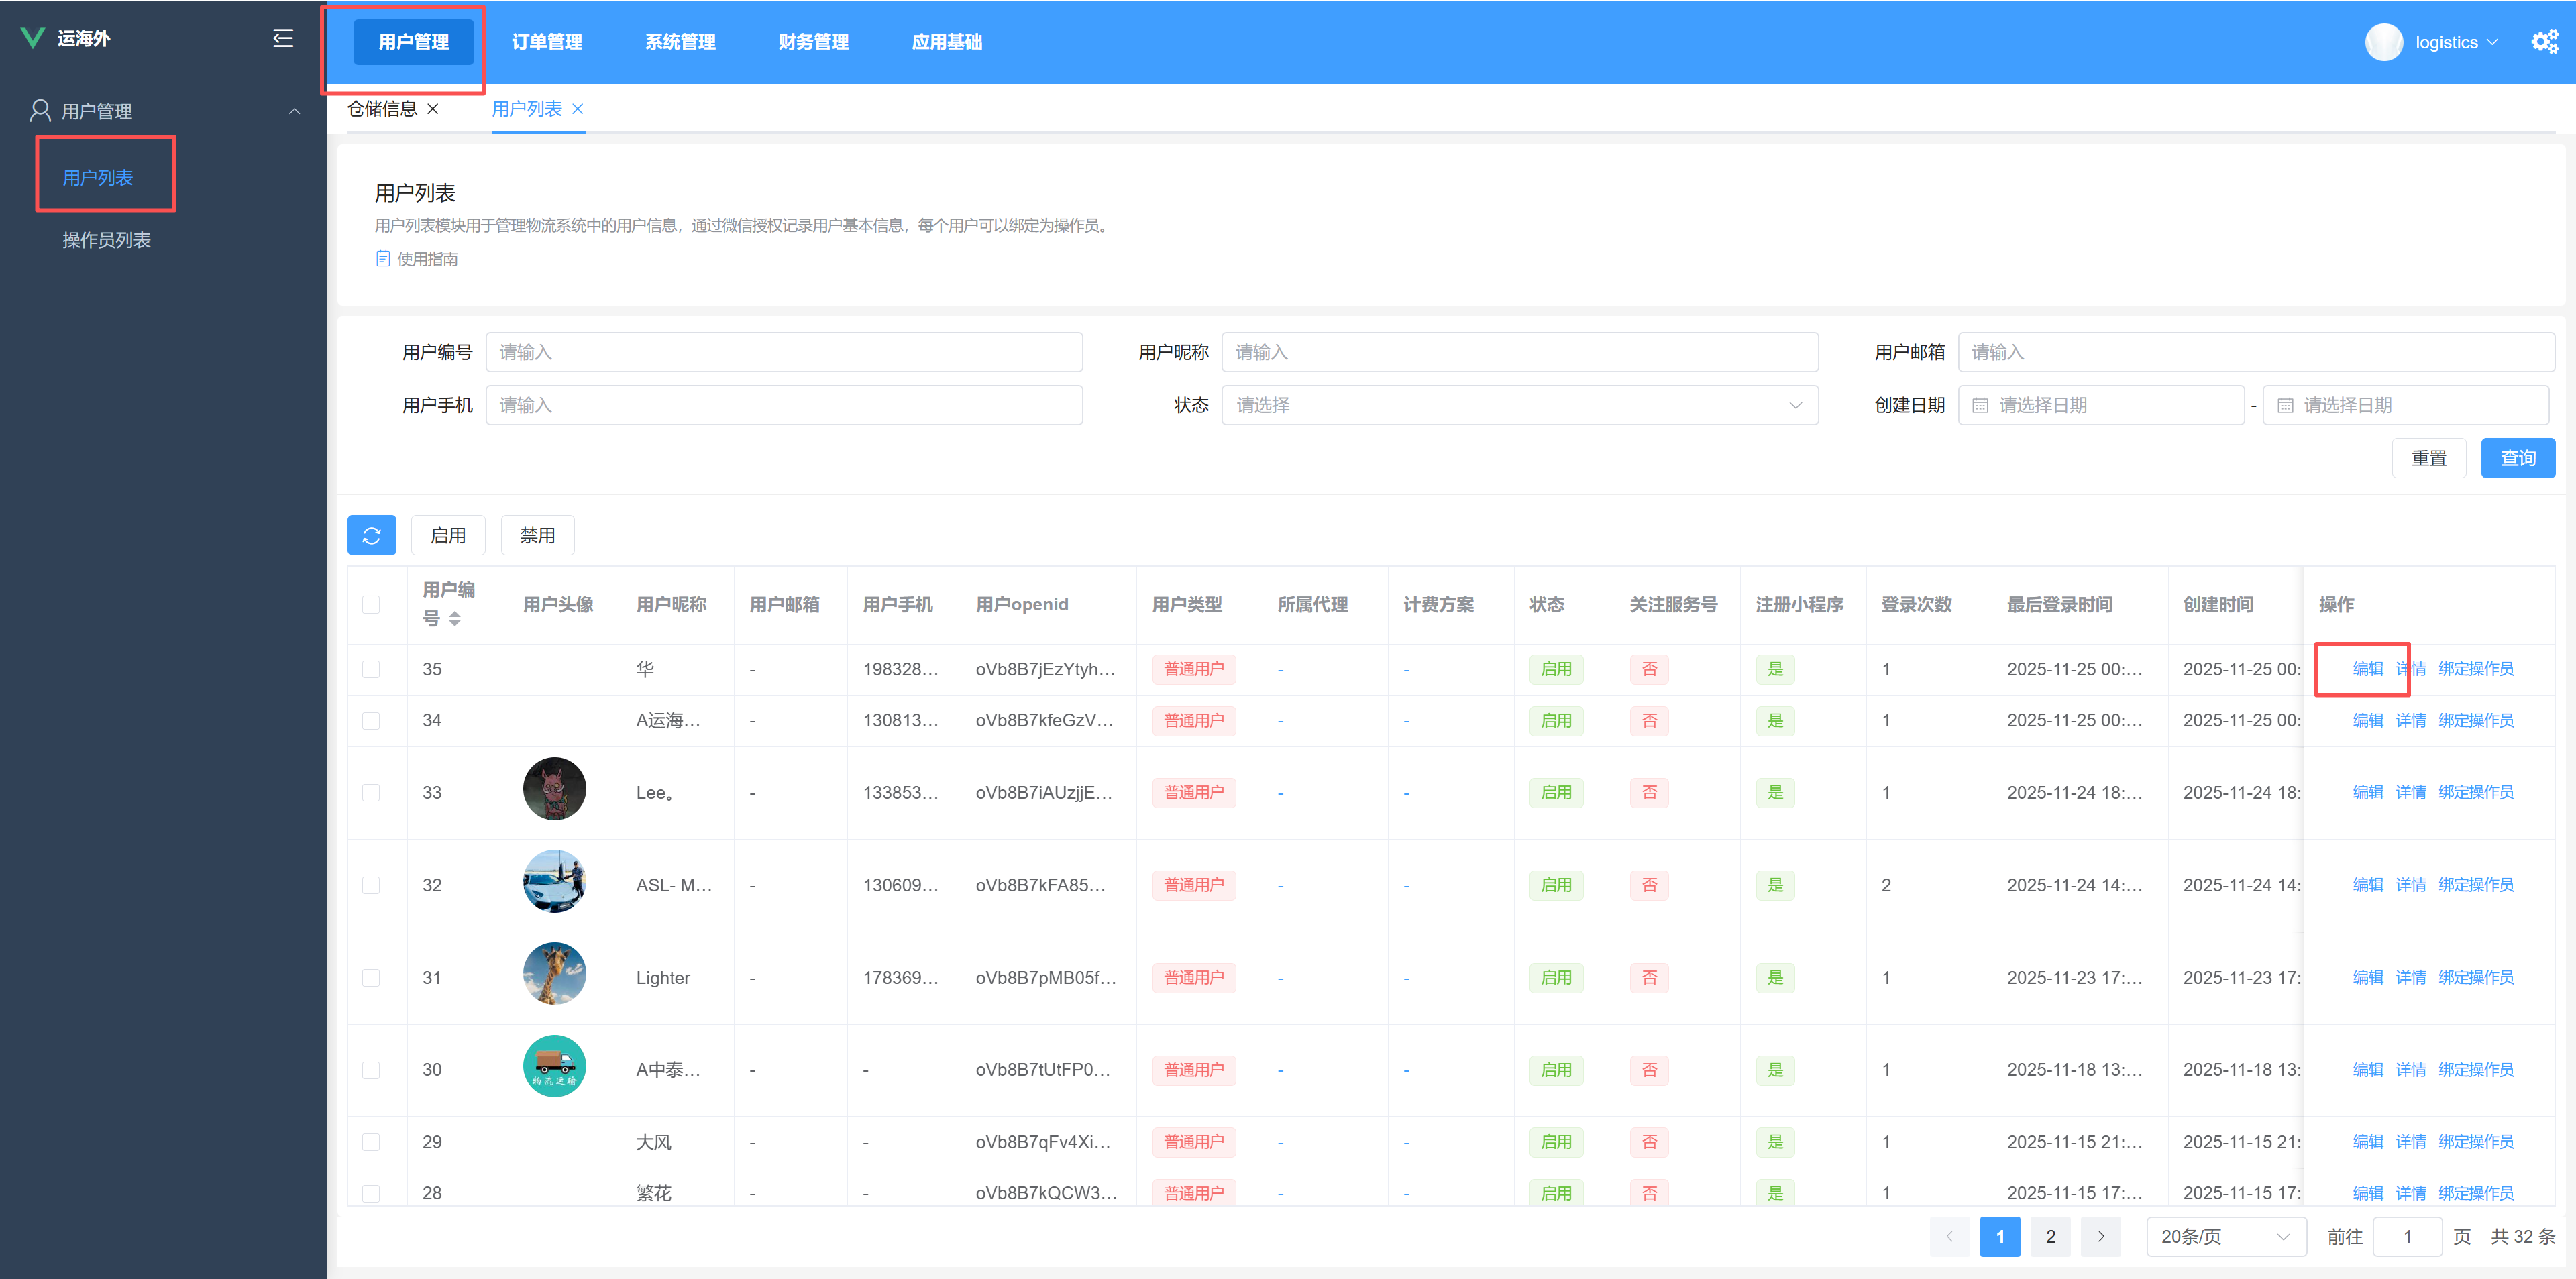Tick the checkbox for user 33

(371, 793)
